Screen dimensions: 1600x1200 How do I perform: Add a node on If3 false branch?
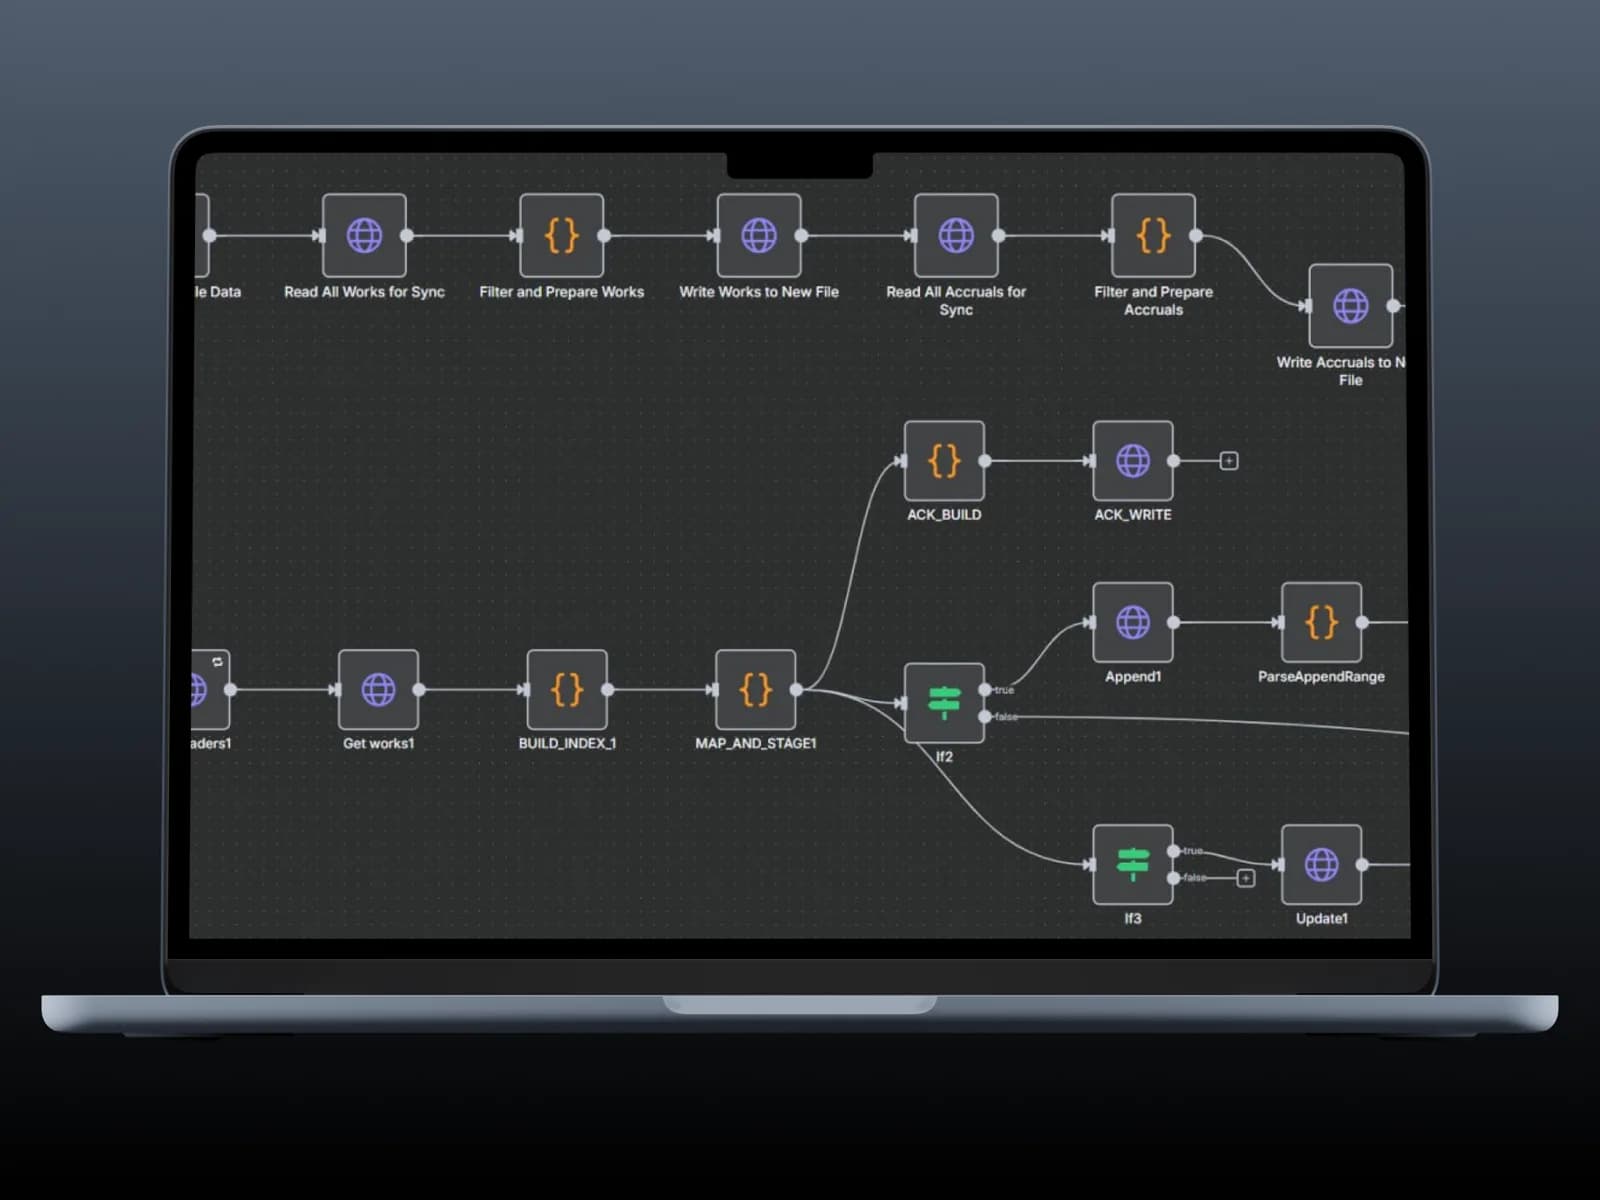1246,878
